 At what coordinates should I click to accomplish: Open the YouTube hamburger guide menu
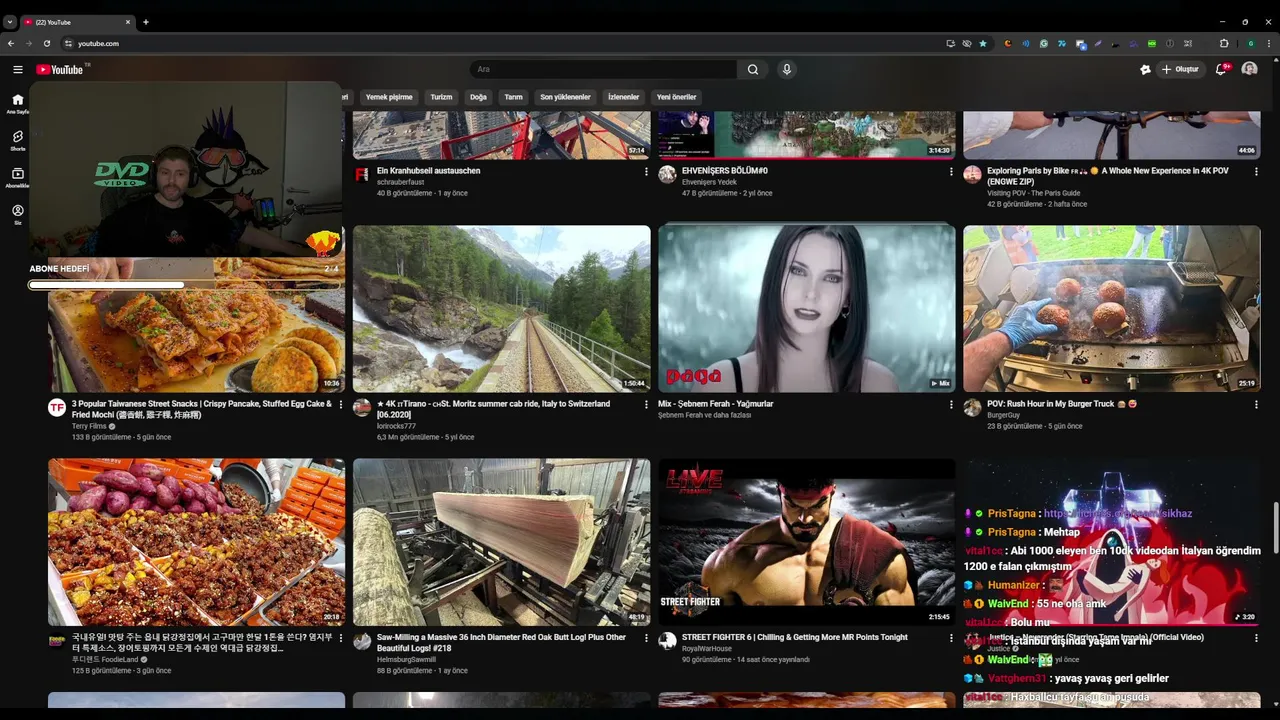(x=17, y=69)
